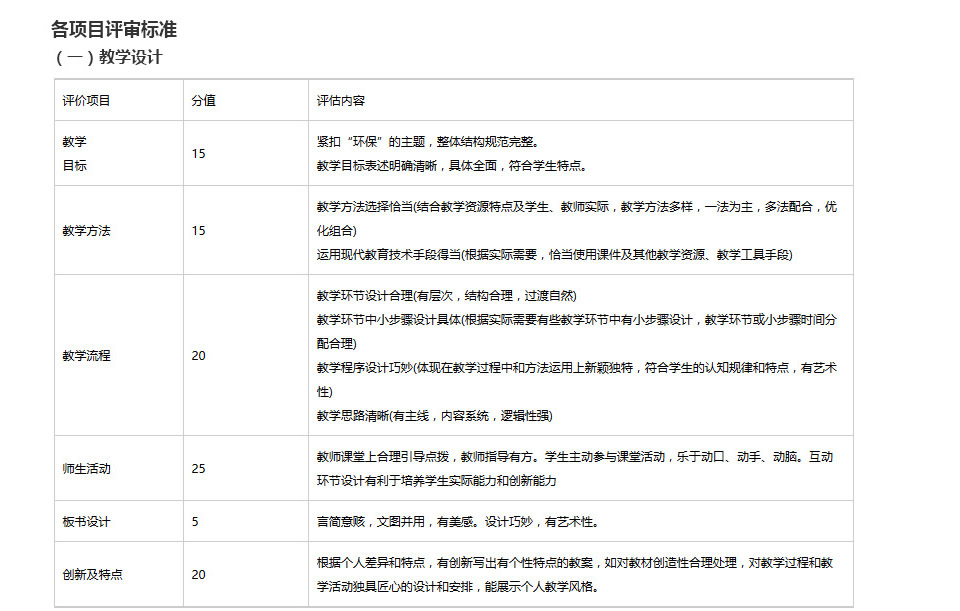Click the 评价项目 column header
This screenshot has height=611, width=960.
tap(86, 100)
